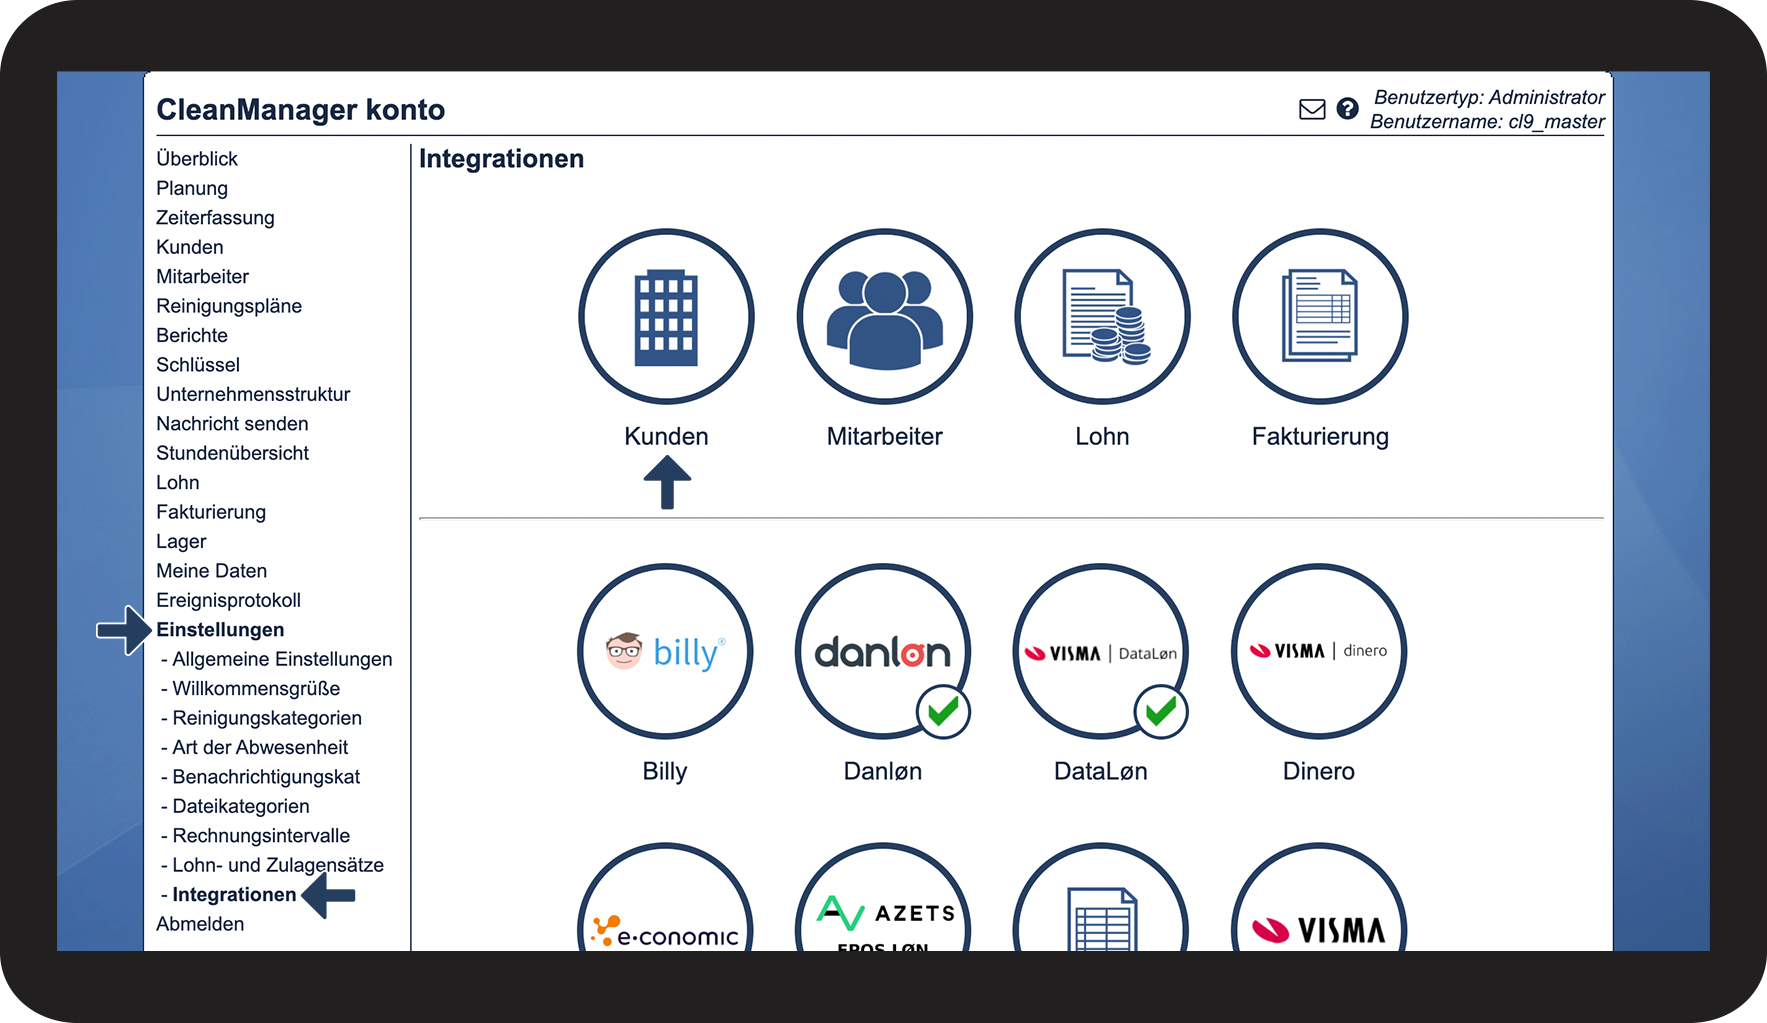Choose the Billy integration logo
Image resolution: width=1767 pixels, height=1023 pixels.
click(x=665, y=651)
